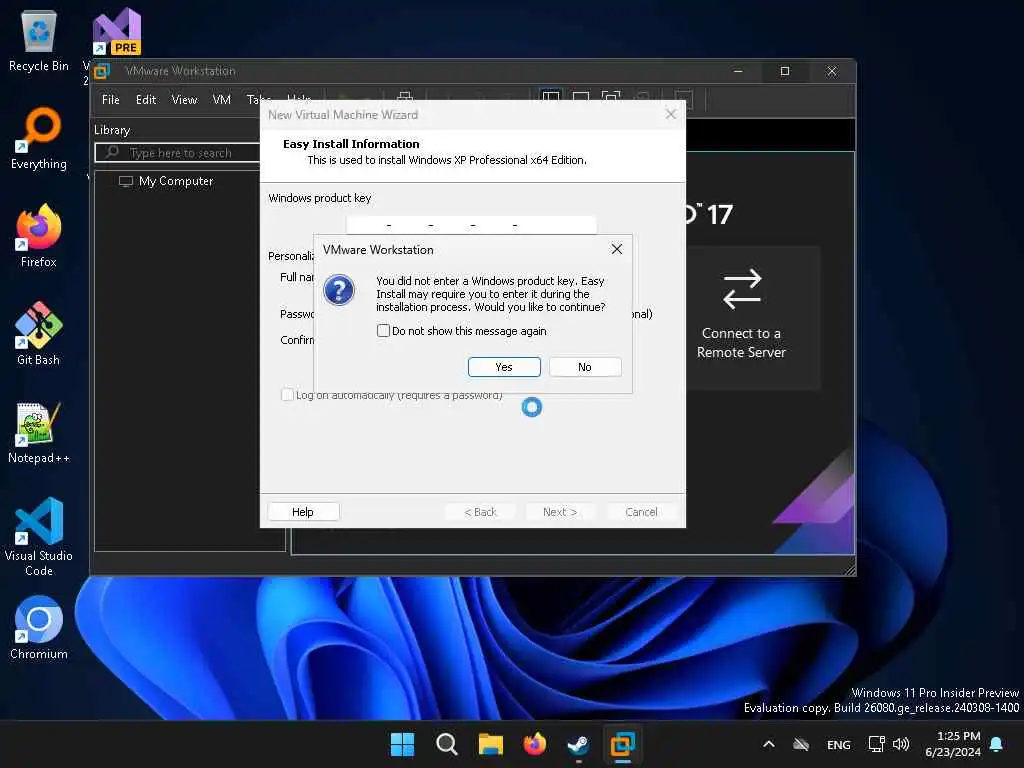Click the network tray icon
The width and height of the screenshot is (1024, 768).
[876, 744]
